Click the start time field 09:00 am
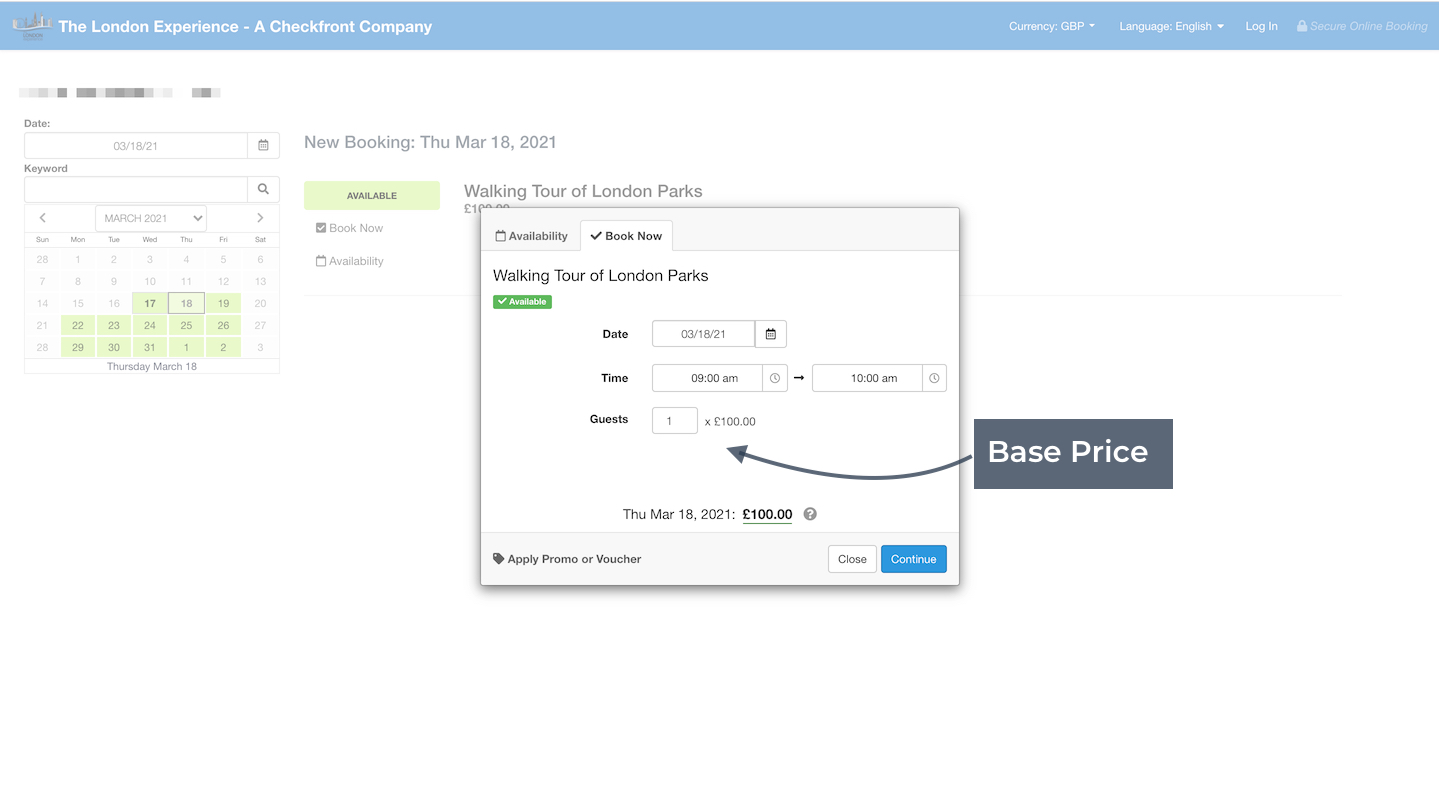The image size is (1439, 790). [707, 378]
